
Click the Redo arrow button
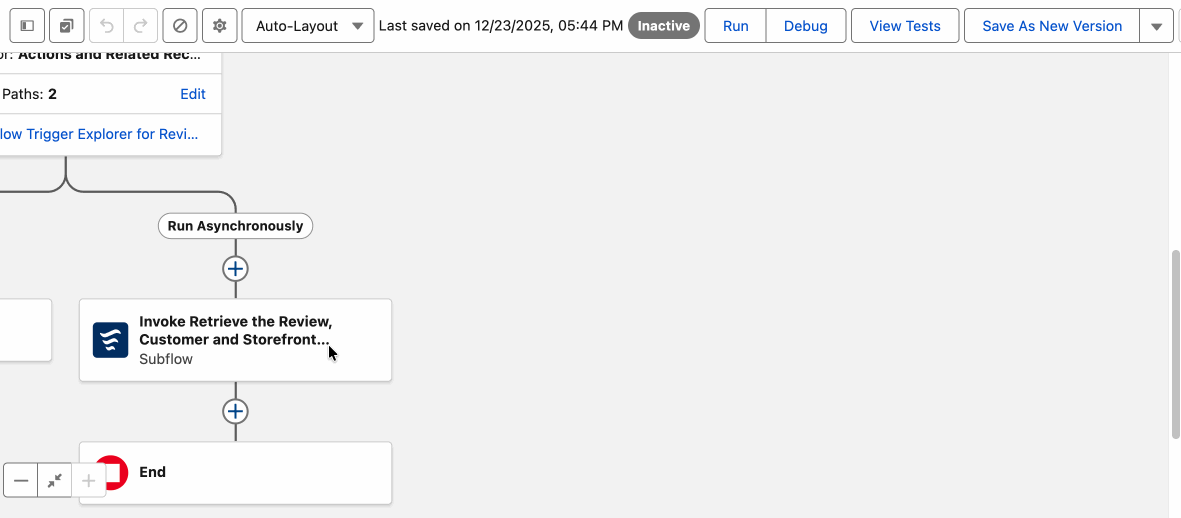(140, 26)
